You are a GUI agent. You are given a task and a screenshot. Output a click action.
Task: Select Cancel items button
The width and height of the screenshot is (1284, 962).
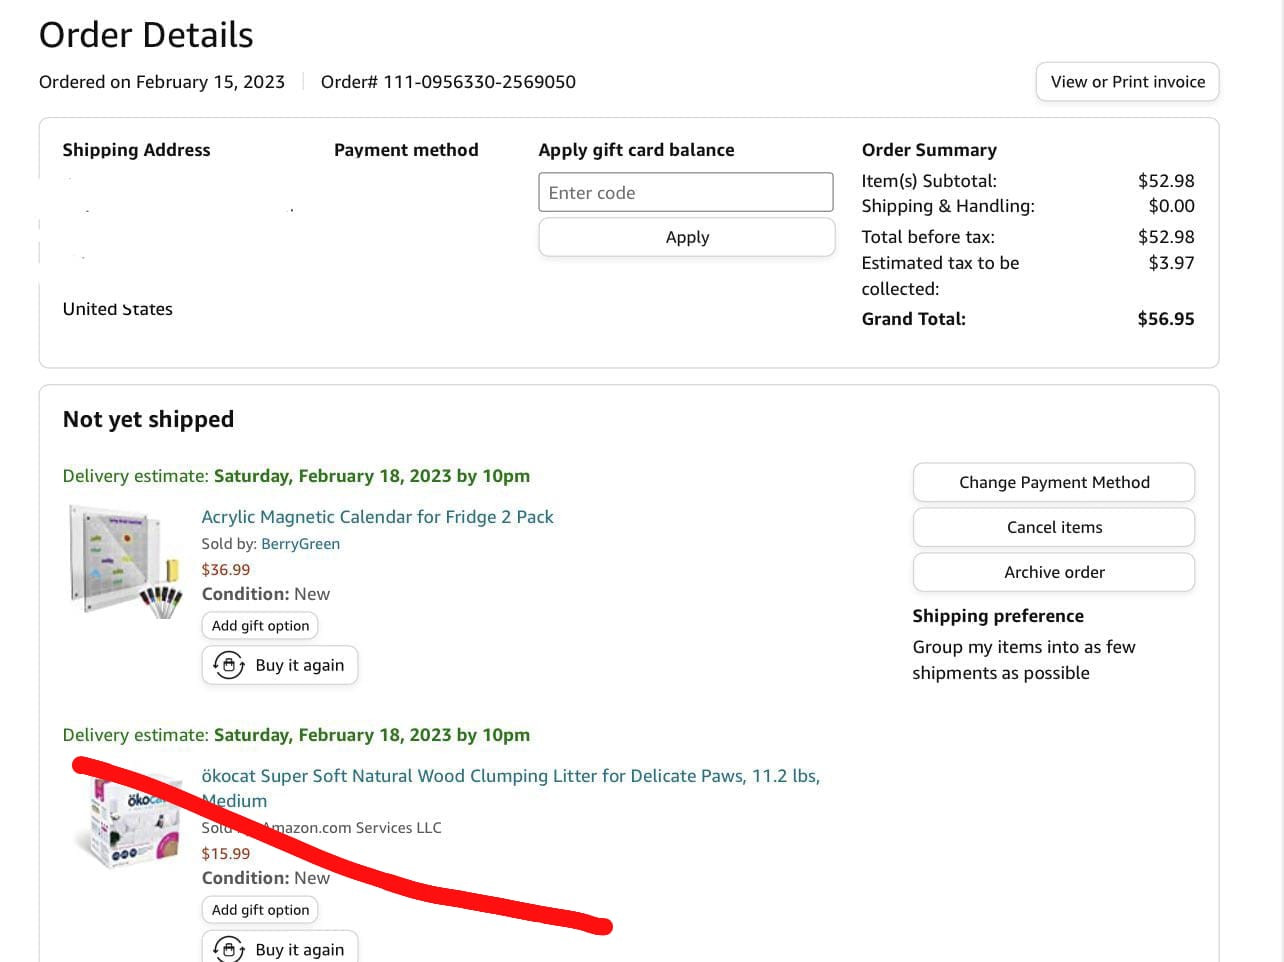click(x=1054, y=527)
